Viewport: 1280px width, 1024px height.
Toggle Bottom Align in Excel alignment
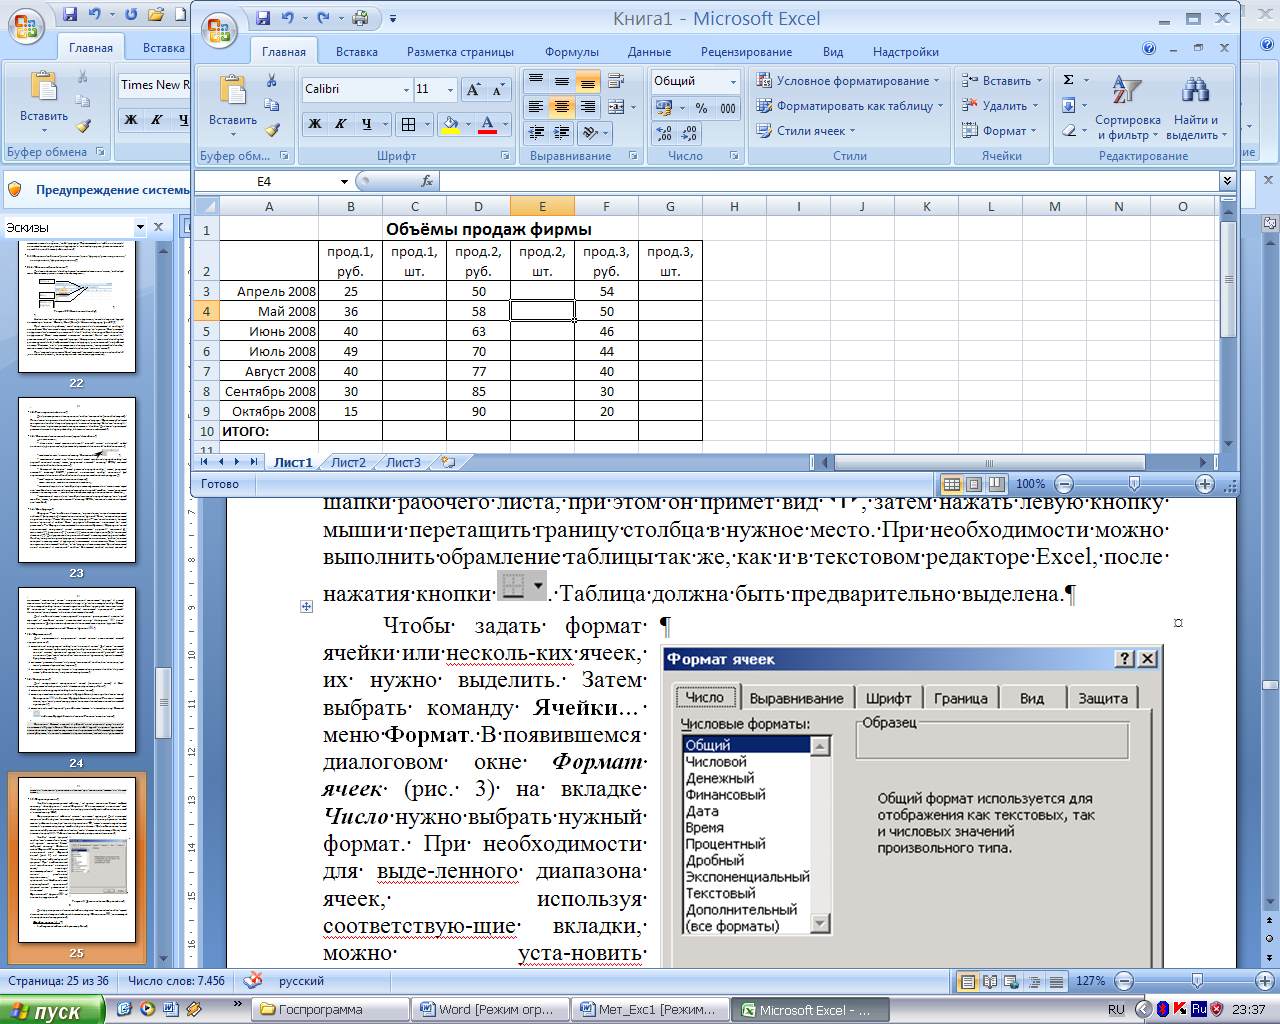pos(588,81)
